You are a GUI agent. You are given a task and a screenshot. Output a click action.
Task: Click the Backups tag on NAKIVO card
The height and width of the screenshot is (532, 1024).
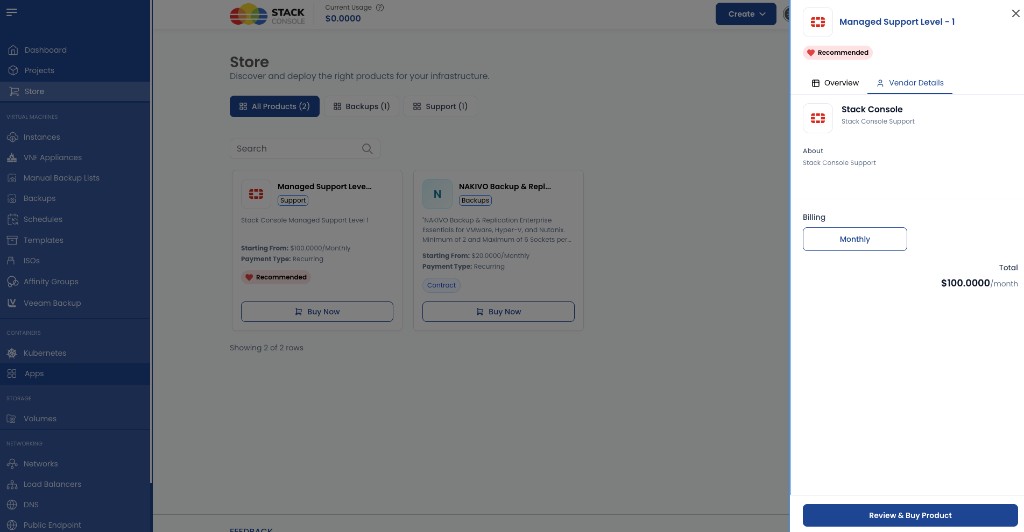[475, 200]
